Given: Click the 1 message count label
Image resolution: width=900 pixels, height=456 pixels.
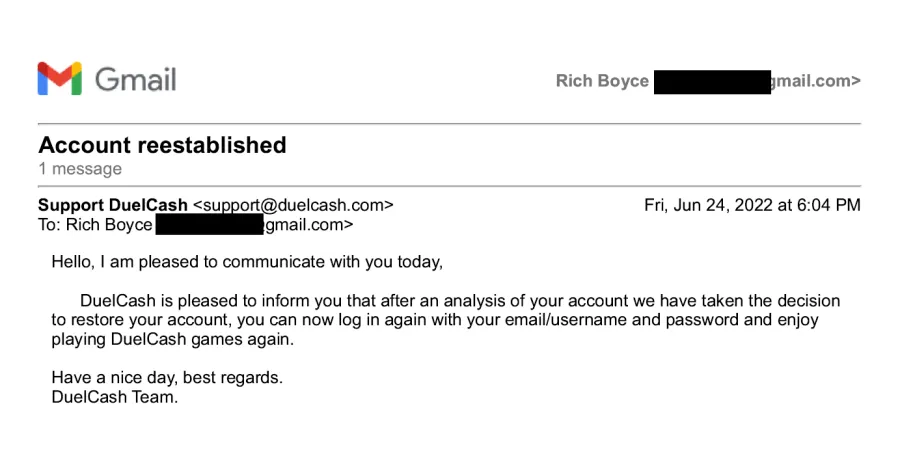Looking at the screenshot, I should point(80,169).
